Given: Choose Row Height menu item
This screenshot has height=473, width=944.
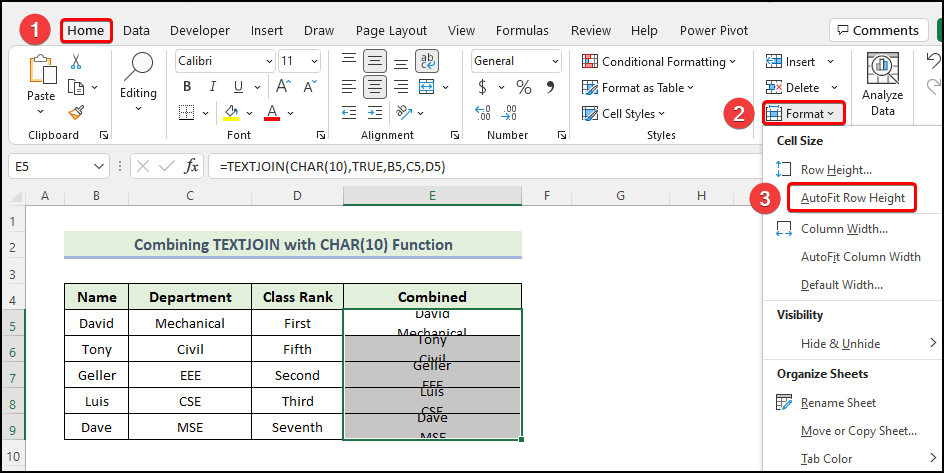Looking at the screenshot, I should [836, 170].
